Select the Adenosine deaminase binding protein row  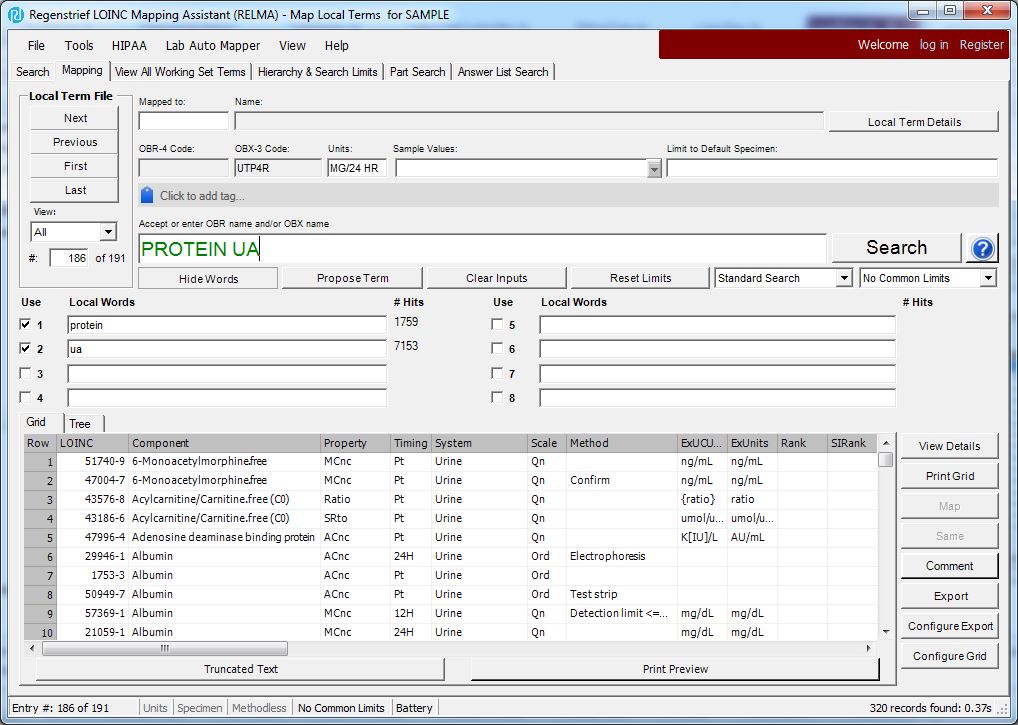click(451, 537)
